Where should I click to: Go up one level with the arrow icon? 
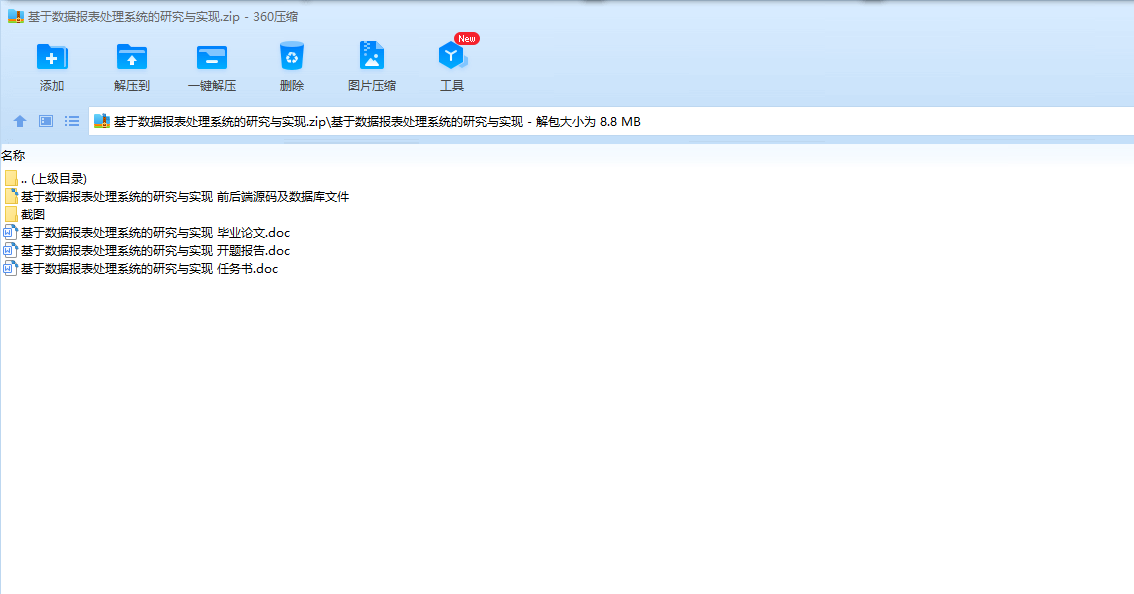[x=20, y=121]
